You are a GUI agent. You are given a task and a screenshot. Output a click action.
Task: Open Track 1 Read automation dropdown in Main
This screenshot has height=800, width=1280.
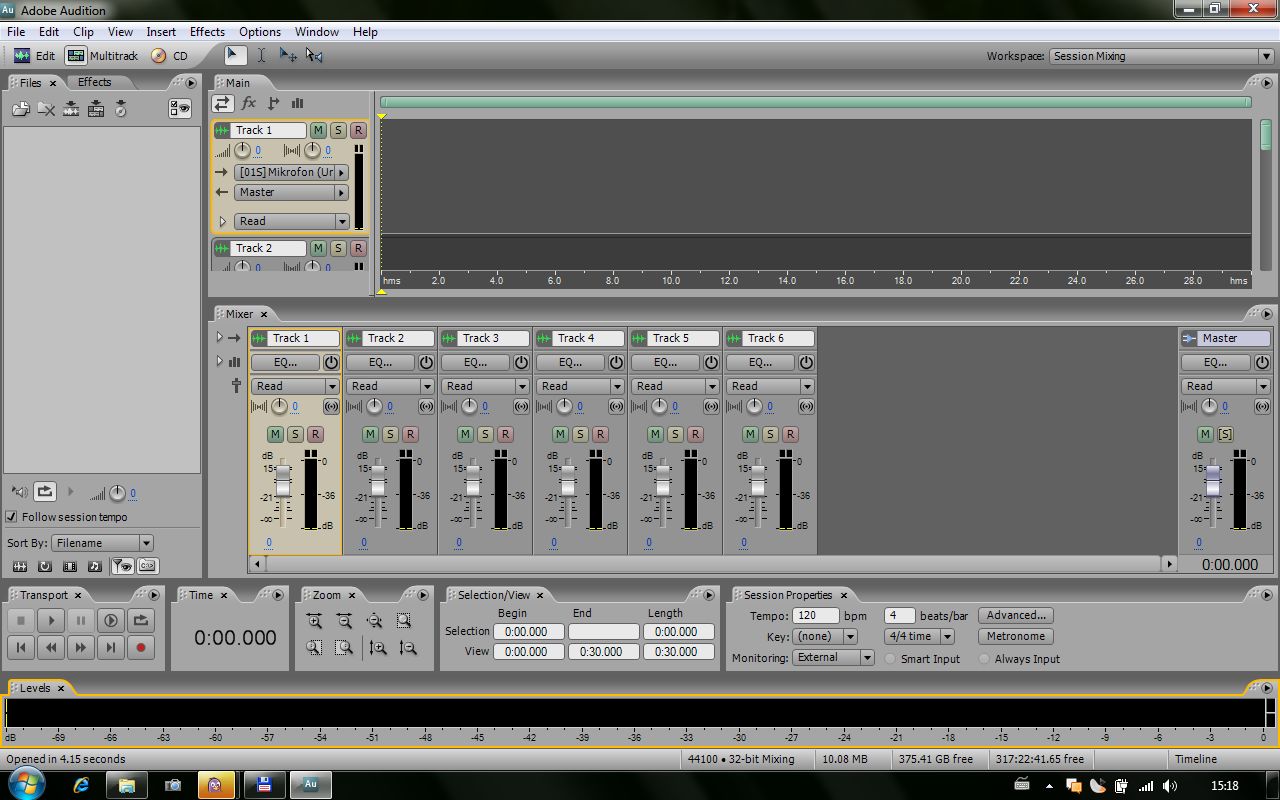[292, 221]
